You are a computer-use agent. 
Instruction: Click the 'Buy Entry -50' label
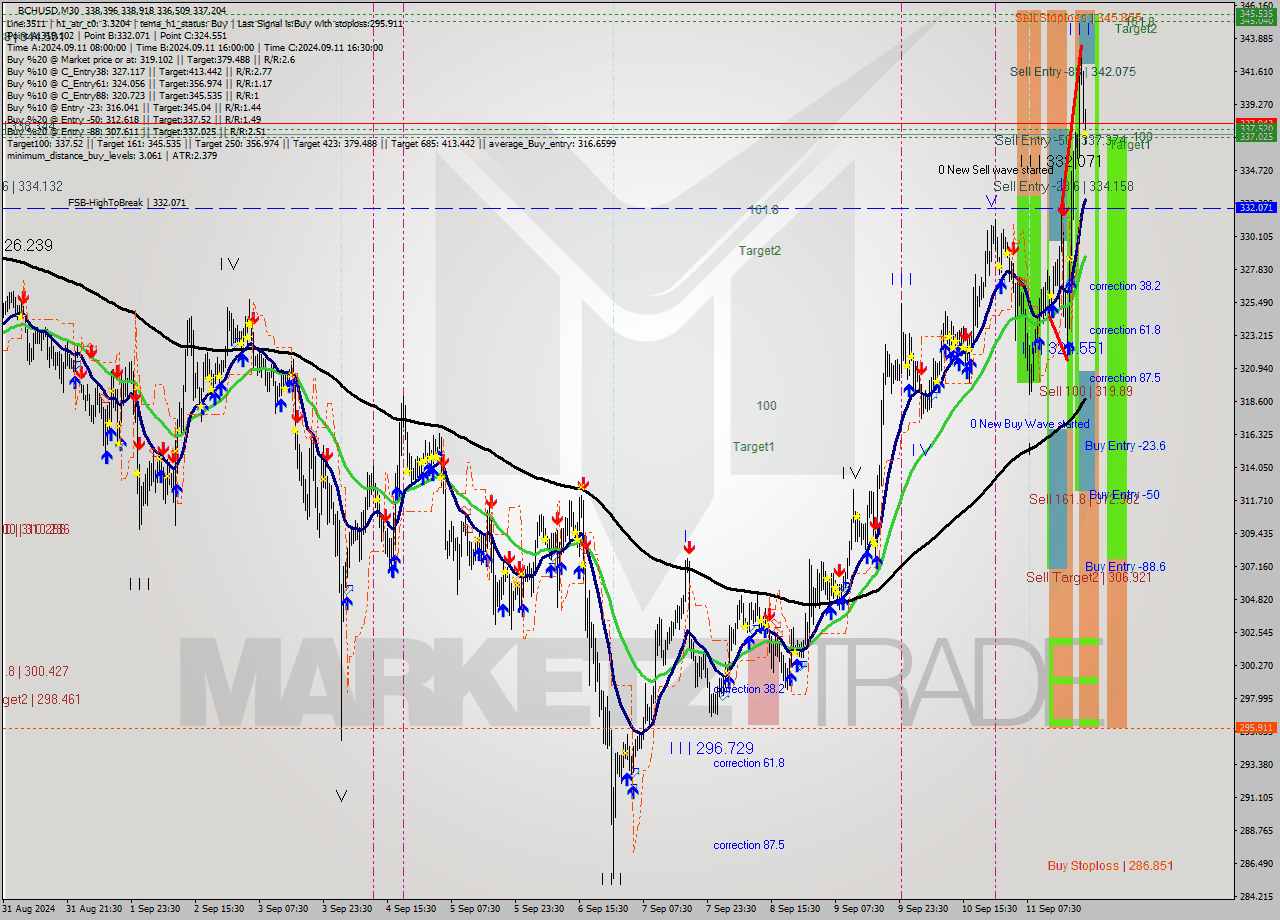tap(1124, 495)
